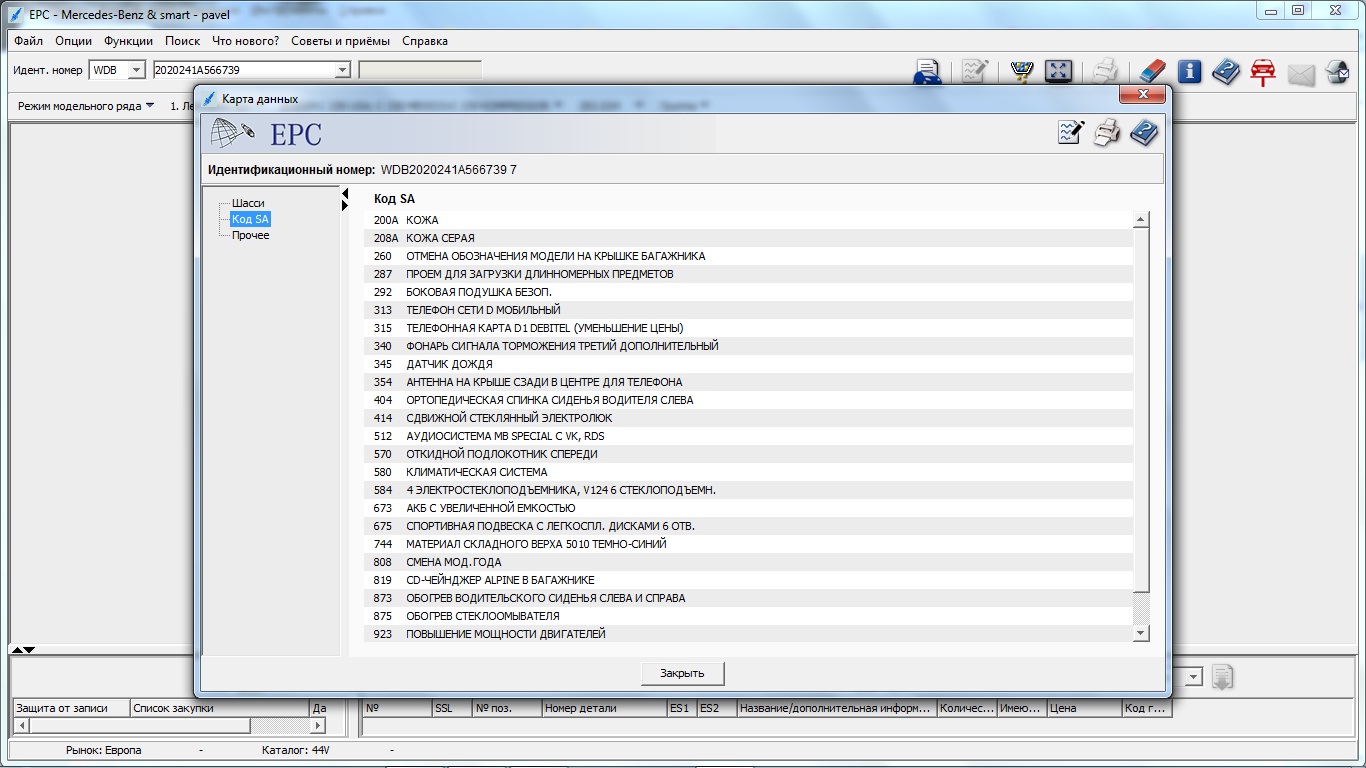The image size is (1366, 768).
Task: Select row 345 ДАТЧИК ДОЖДЯ
Action: (748, 364)
